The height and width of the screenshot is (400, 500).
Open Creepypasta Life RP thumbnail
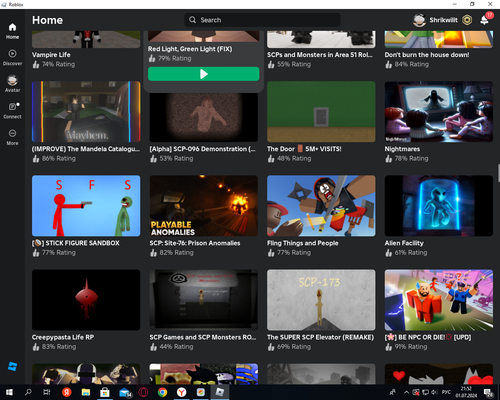(x=86, y=300)
